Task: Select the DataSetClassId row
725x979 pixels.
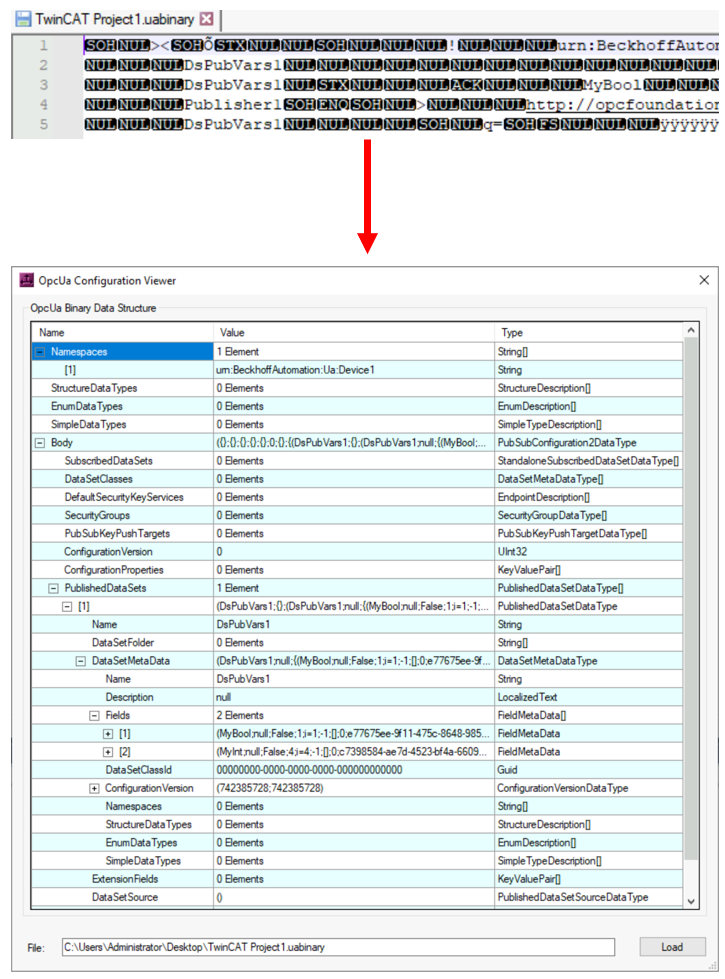Action: click(x=357, y=770)
